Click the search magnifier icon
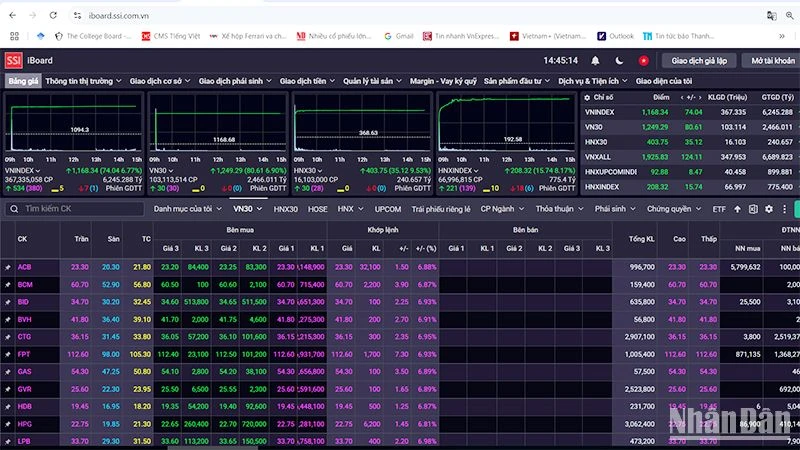 point(13,209)
